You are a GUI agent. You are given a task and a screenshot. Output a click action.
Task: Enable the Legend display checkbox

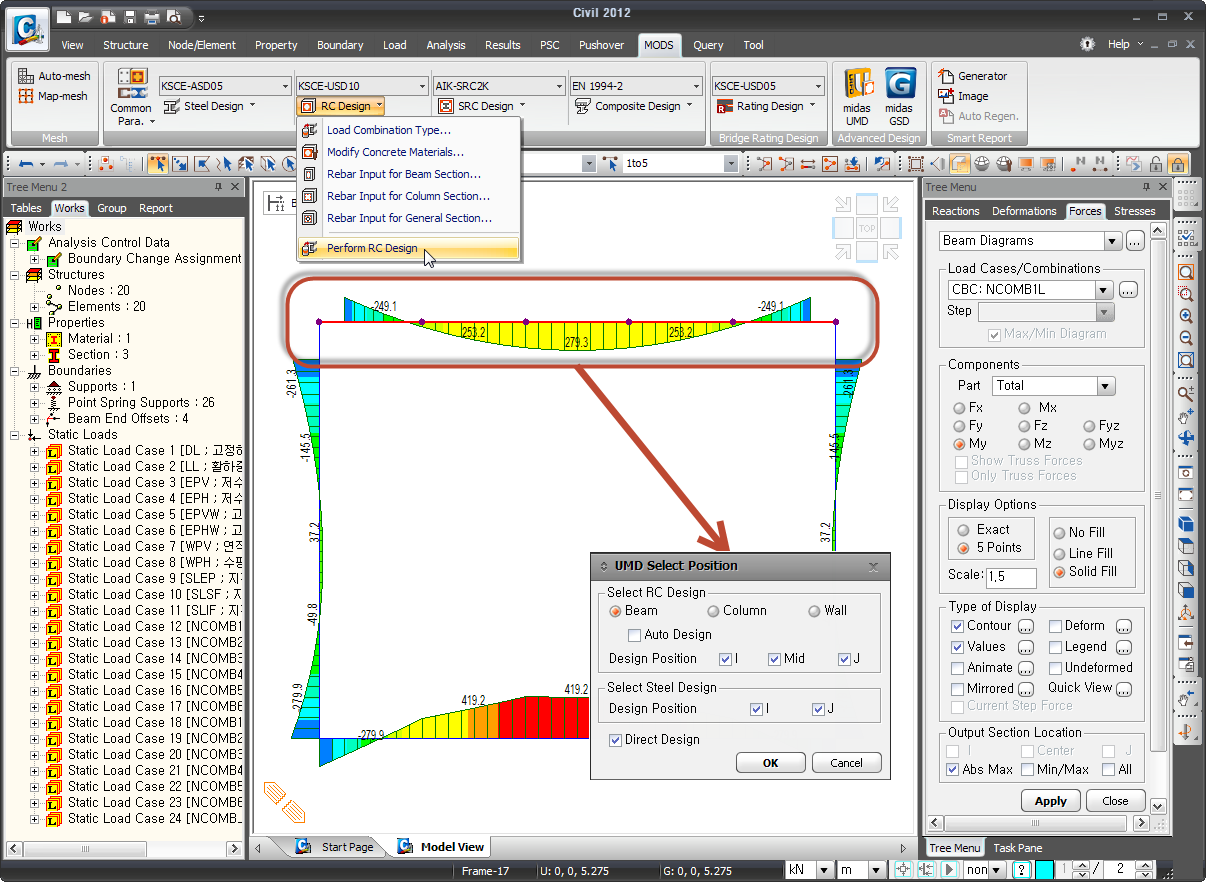tap(1054, 647)
